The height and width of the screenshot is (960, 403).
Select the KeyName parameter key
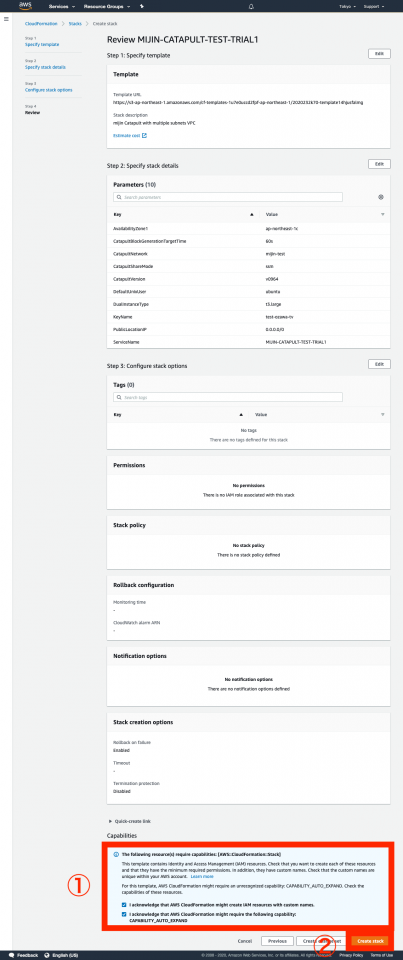[x=122, y=317]
